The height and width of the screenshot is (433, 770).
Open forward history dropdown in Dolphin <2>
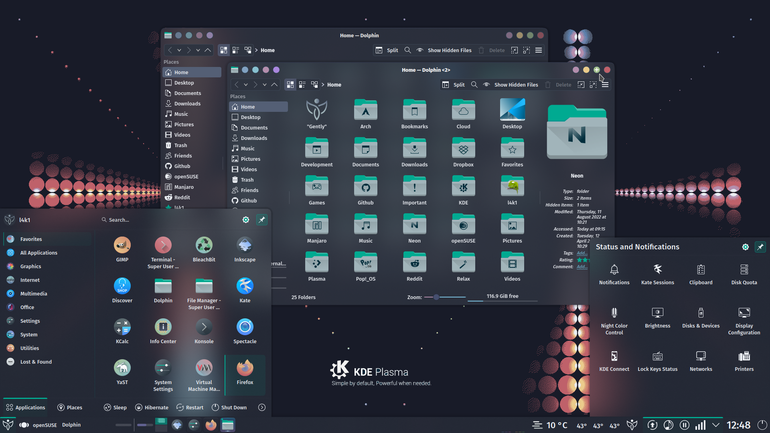[264, 84]
